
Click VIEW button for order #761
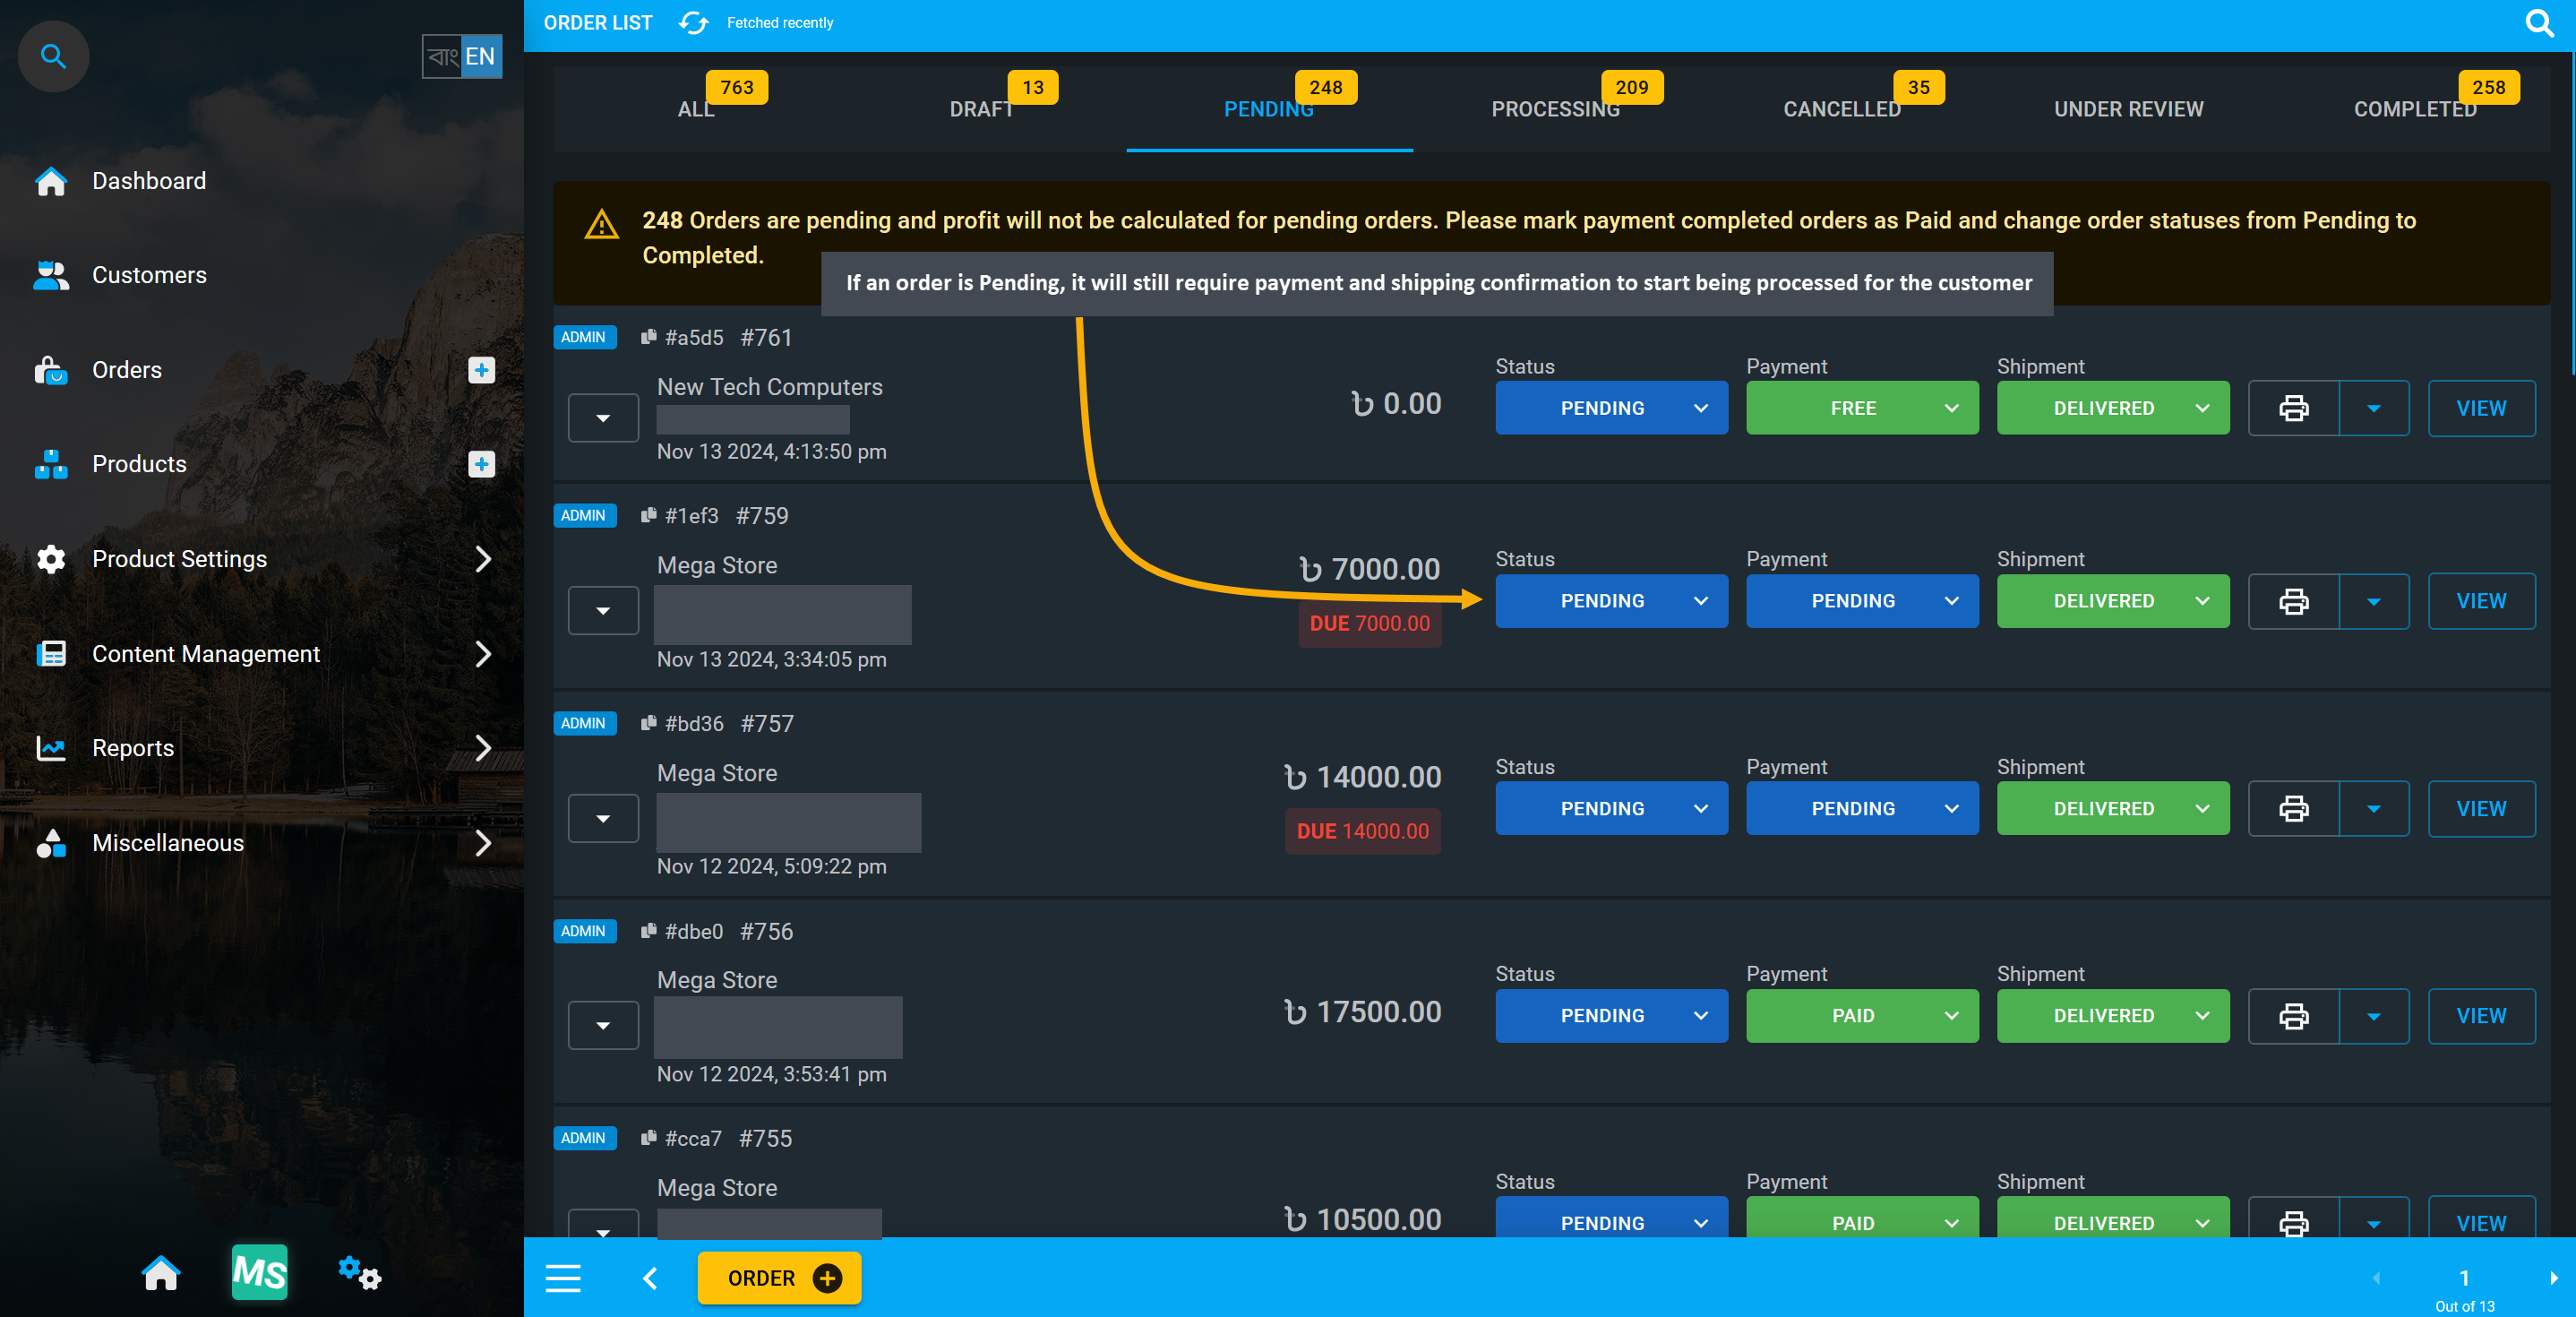pyautogui.click(x=2482, y=409)
